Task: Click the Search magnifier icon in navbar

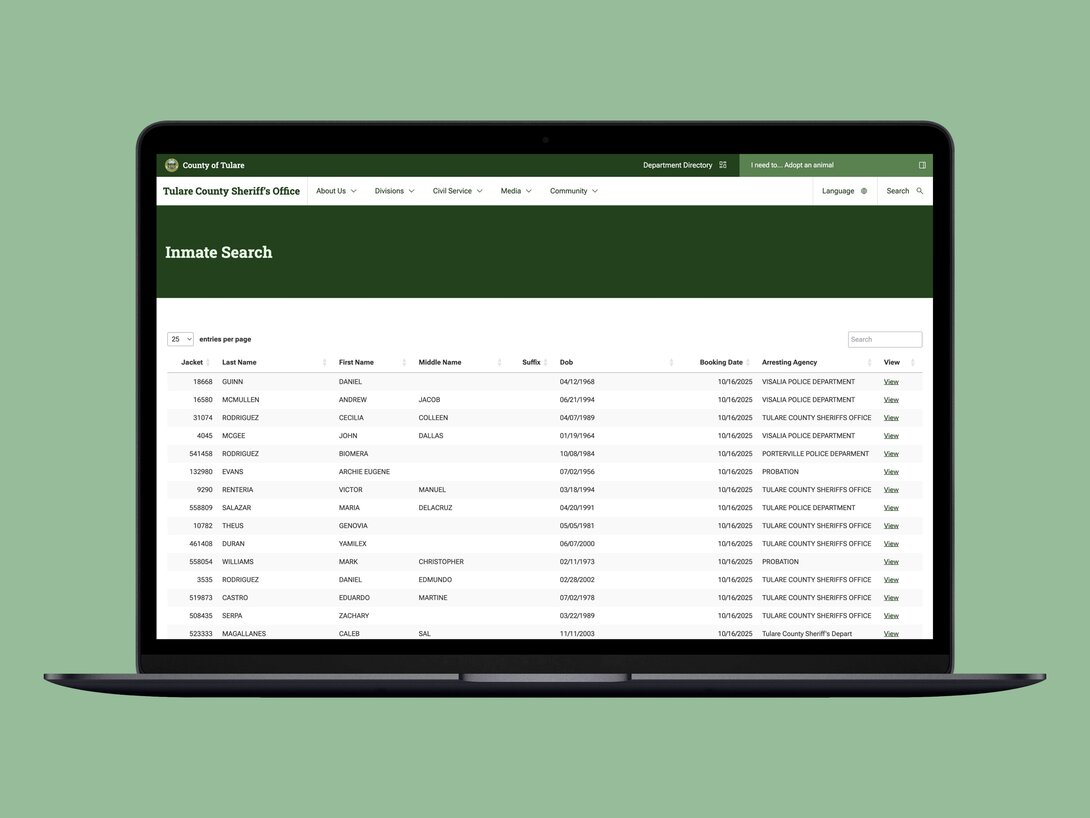Action: pos(920,191)
